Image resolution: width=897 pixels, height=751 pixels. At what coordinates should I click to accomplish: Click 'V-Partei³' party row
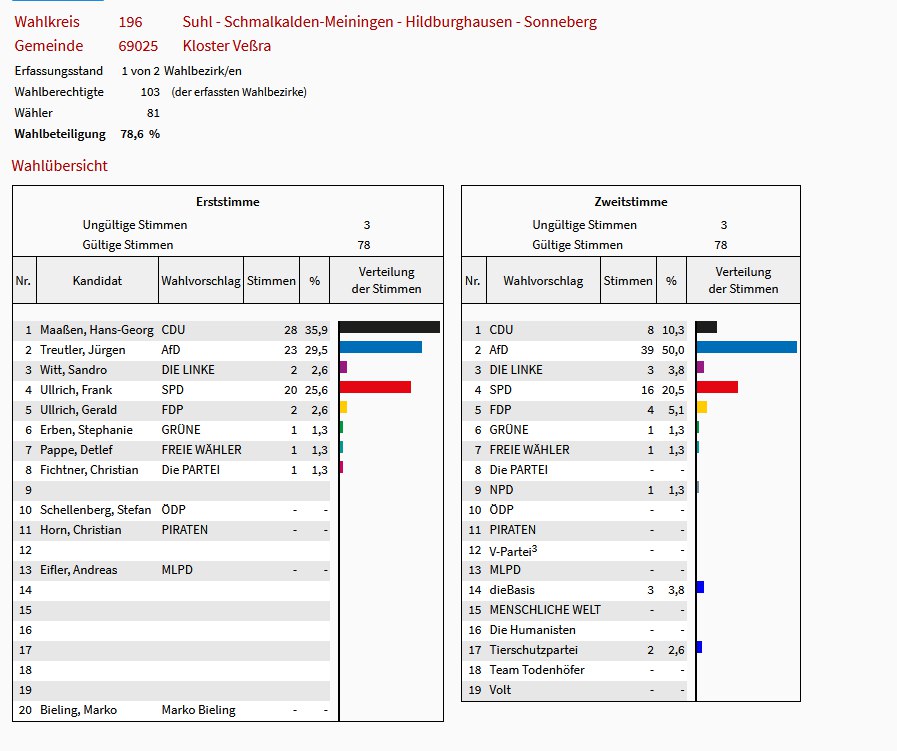575,550
